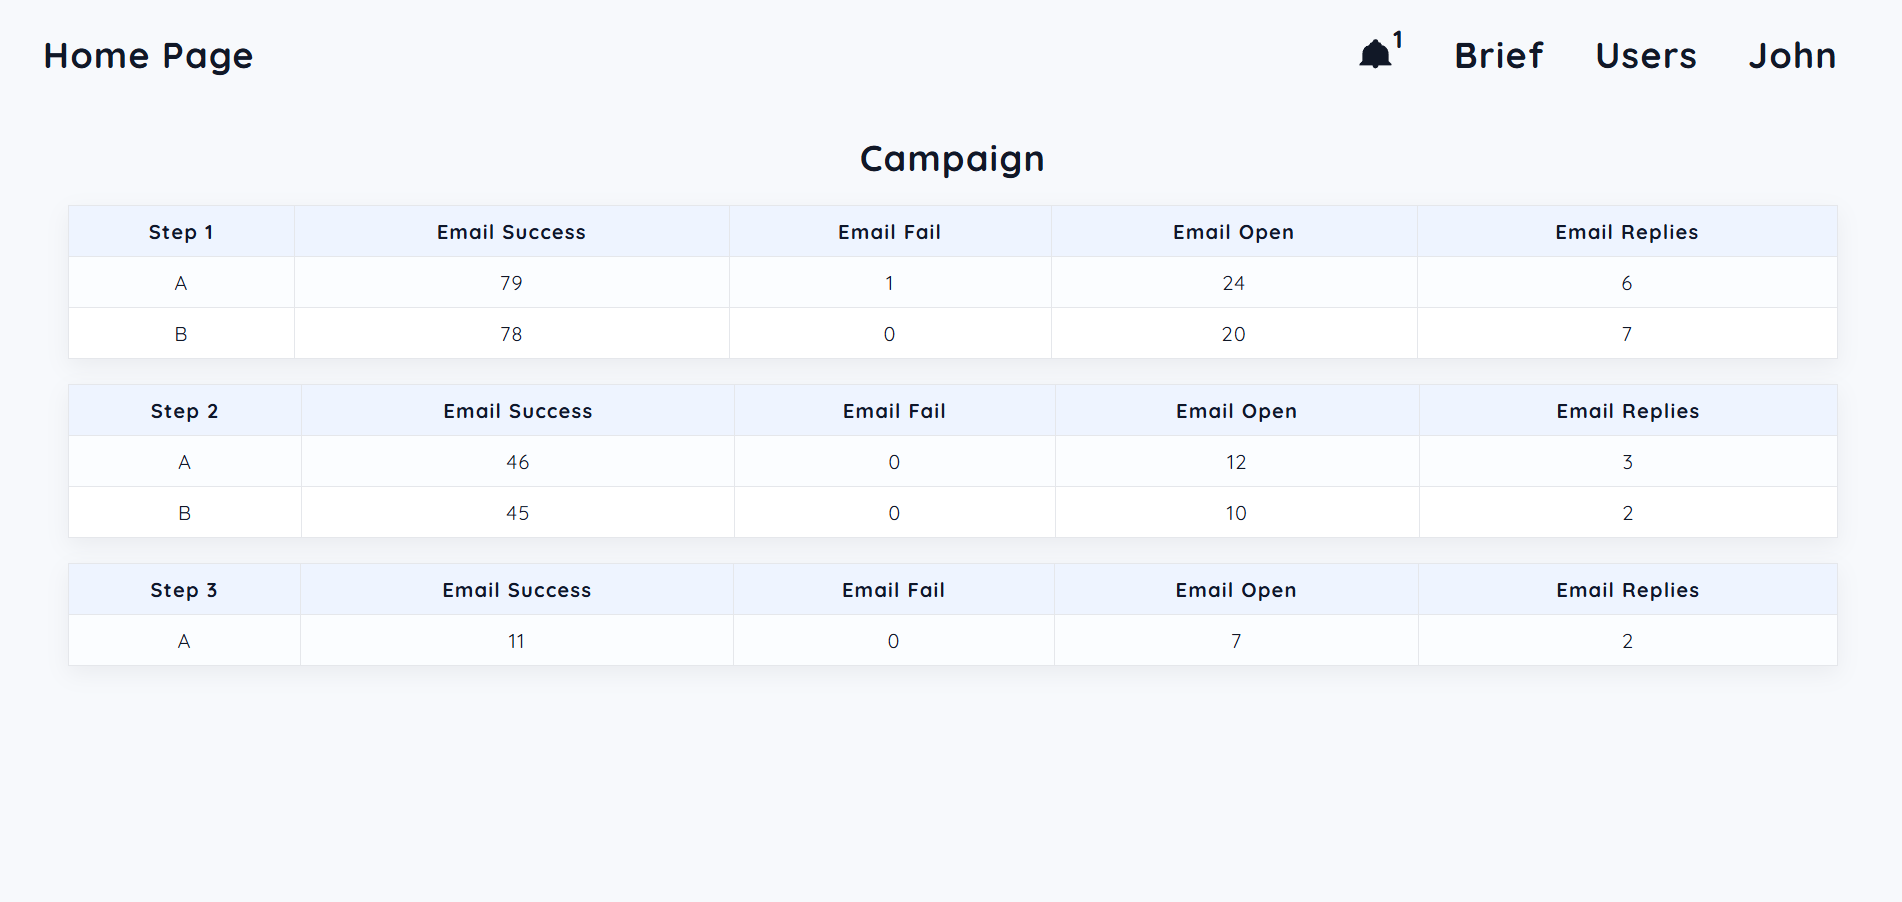Image resolution: width=1902 pixels, height=902 pixels.
Task: Click the Home Page title link
Action: tap(148, 56)
